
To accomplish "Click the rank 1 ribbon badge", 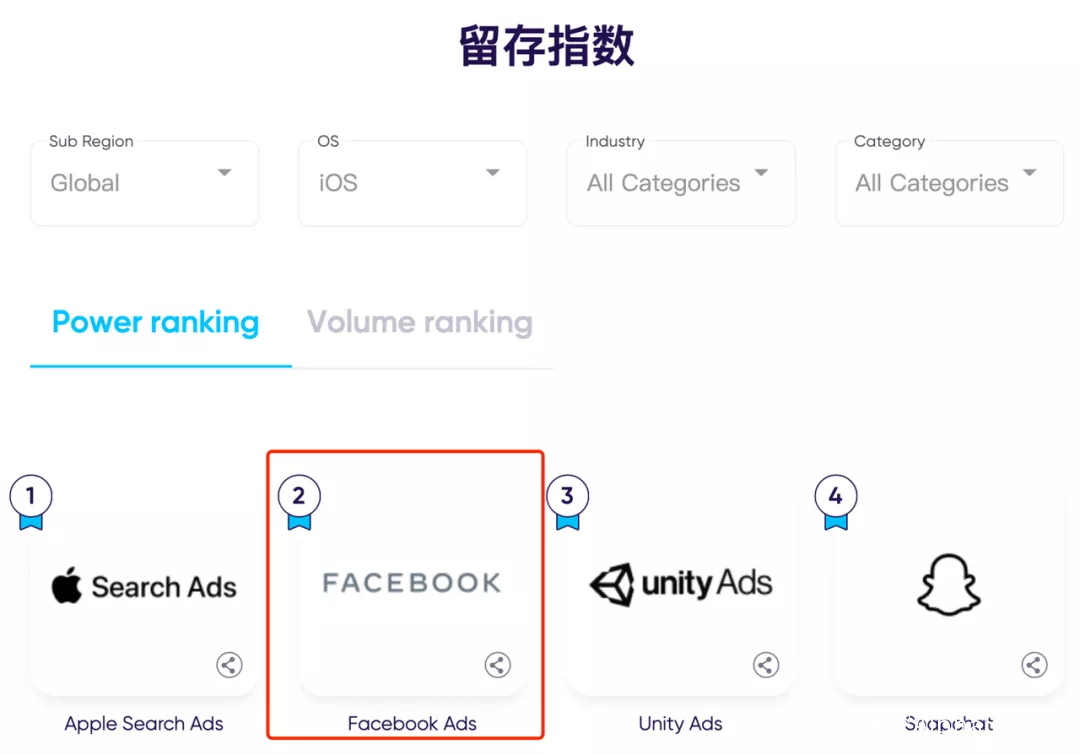I will click(x=30, y=502).
